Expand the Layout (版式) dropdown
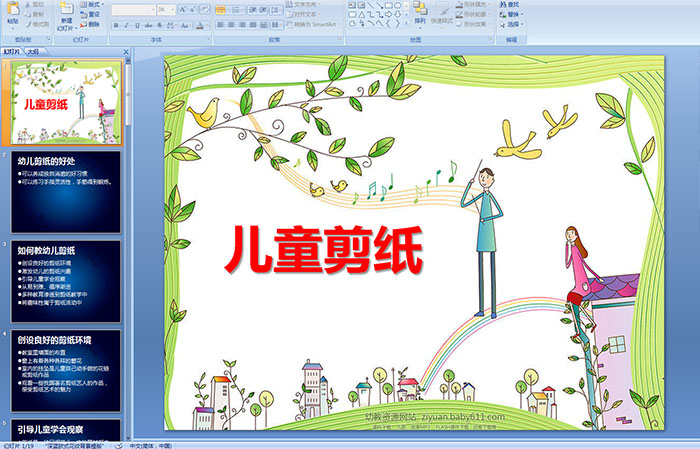Image resolution: width=700 pixels, height=449 pixels. (x=92, y=4)
